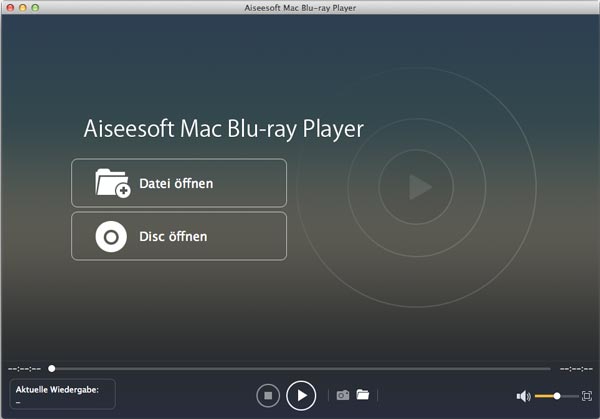Click the "Disc öffnen" button label
The image size is (600, 419).
(x=173, y=237)
